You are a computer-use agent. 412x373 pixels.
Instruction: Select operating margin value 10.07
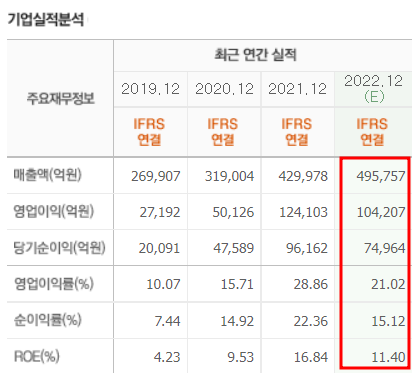(x=163, y=285)
